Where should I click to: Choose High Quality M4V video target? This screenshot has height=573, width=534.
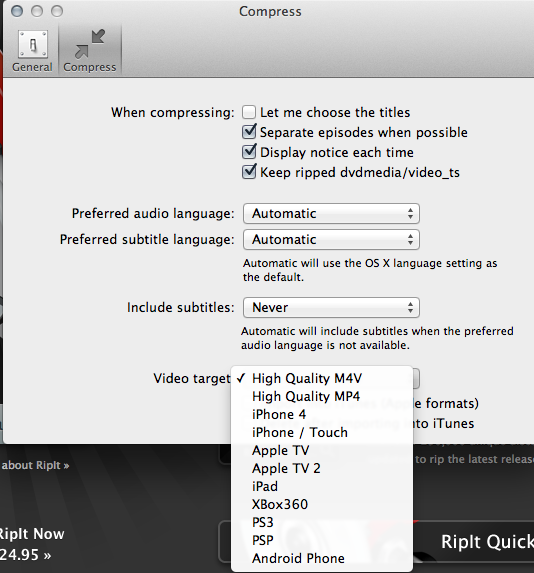point(322,379)
